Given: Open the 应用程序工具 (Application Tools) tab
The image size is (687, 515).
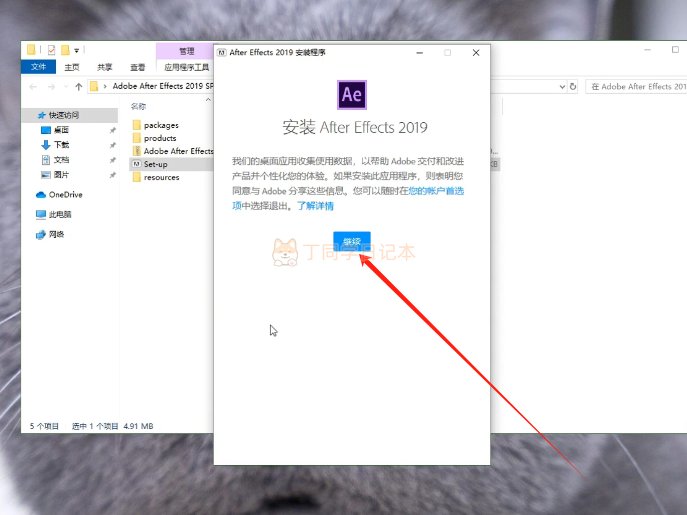Looking at the screenshot, I should pos(187,67).
